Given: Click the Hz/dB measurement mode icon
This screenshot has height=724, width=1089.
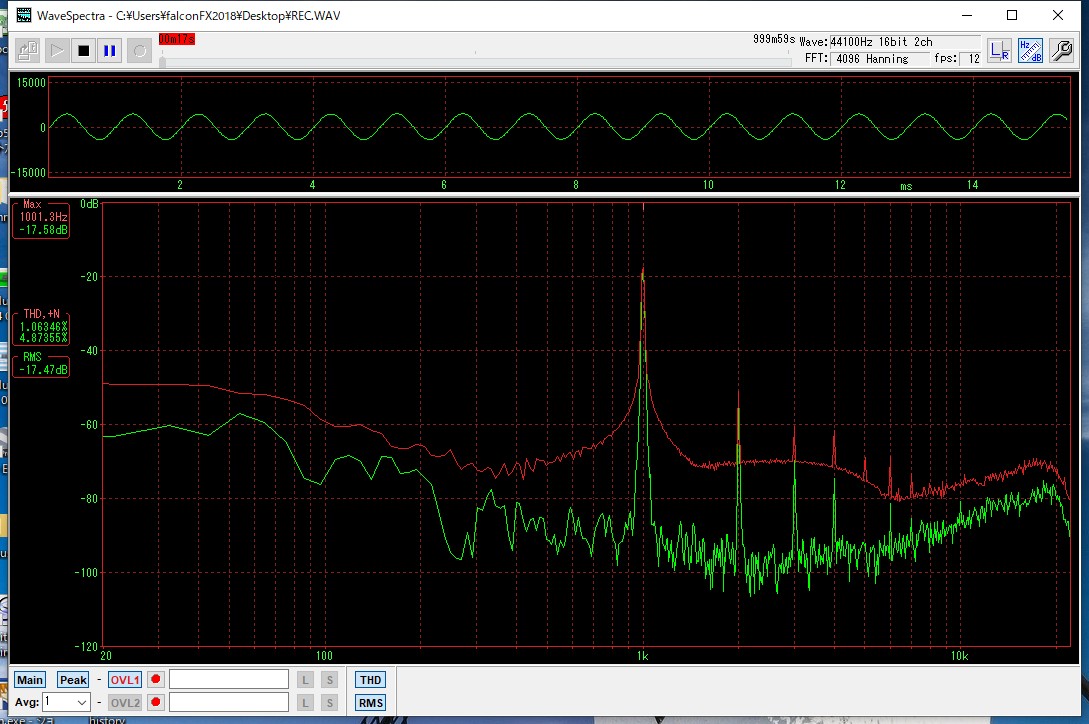Looking at the screenshot, I should pyautogui.click(x=1030, y=51).
